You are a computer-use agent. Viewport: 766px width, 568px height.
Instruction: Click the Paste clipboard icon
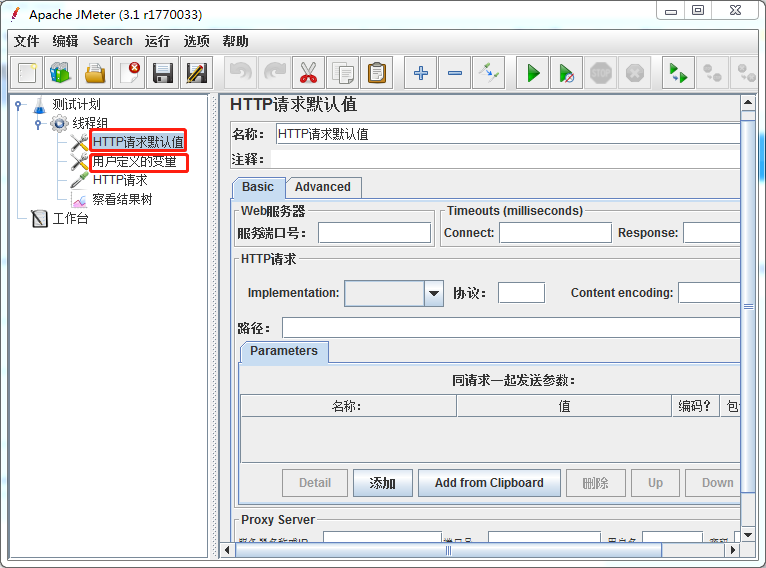(x=377, y=73)
